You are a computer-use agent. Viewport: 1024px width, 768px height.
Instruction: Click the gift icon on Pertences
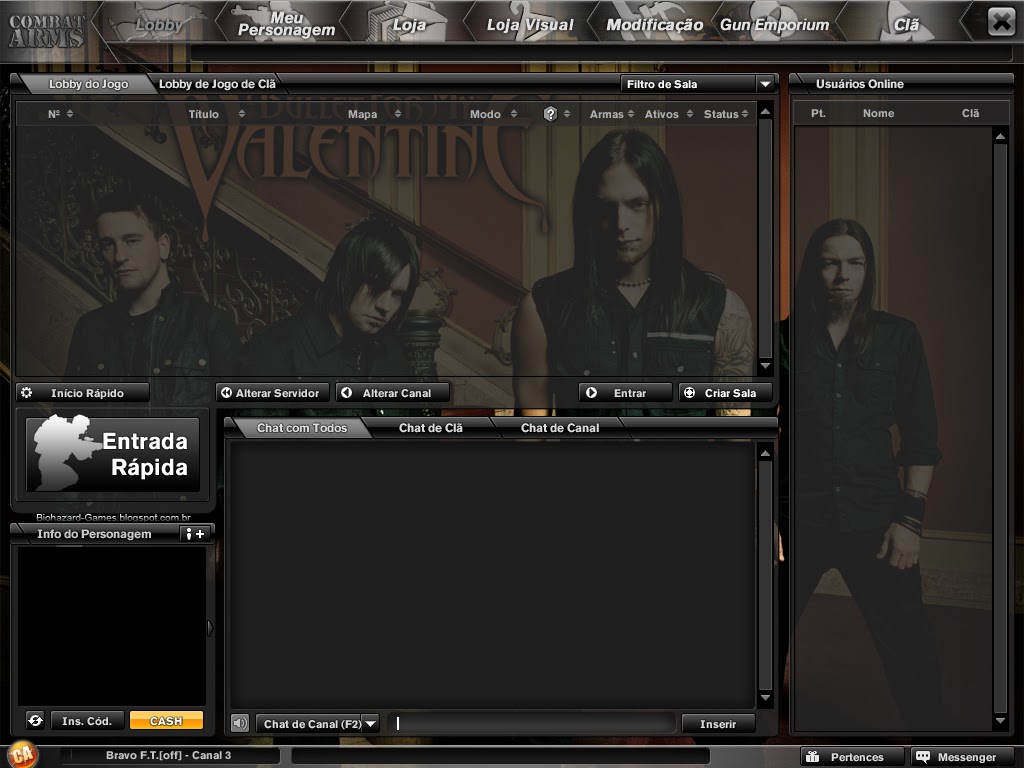coord(815,757)
